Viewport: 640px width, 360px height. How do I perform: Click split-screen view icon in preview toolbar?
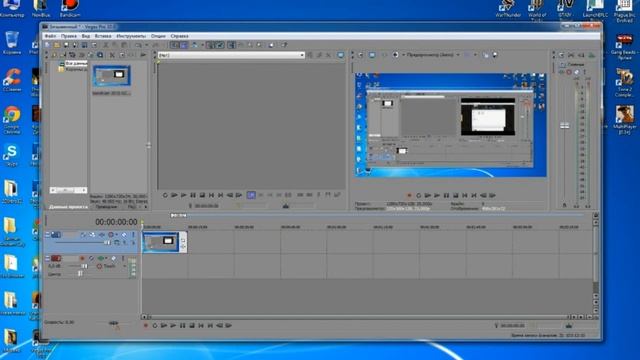point(396,55)
